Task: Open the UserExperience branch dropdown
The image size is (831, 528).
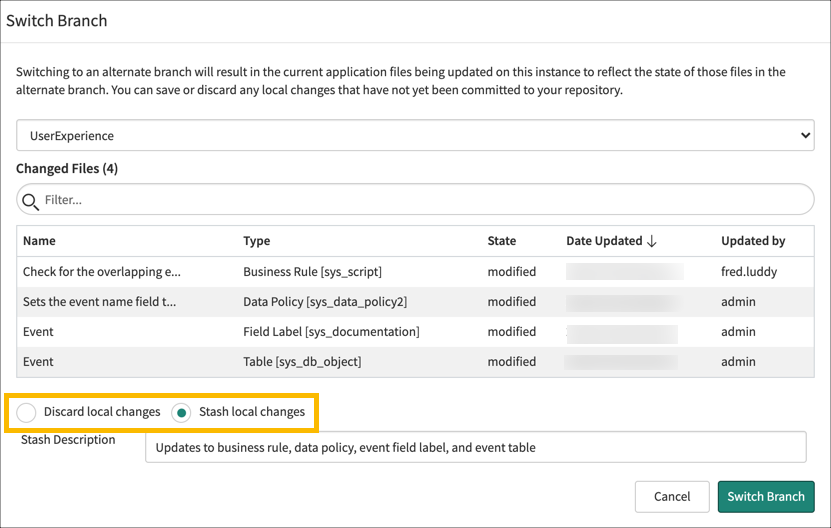Action: pos(415,135)
